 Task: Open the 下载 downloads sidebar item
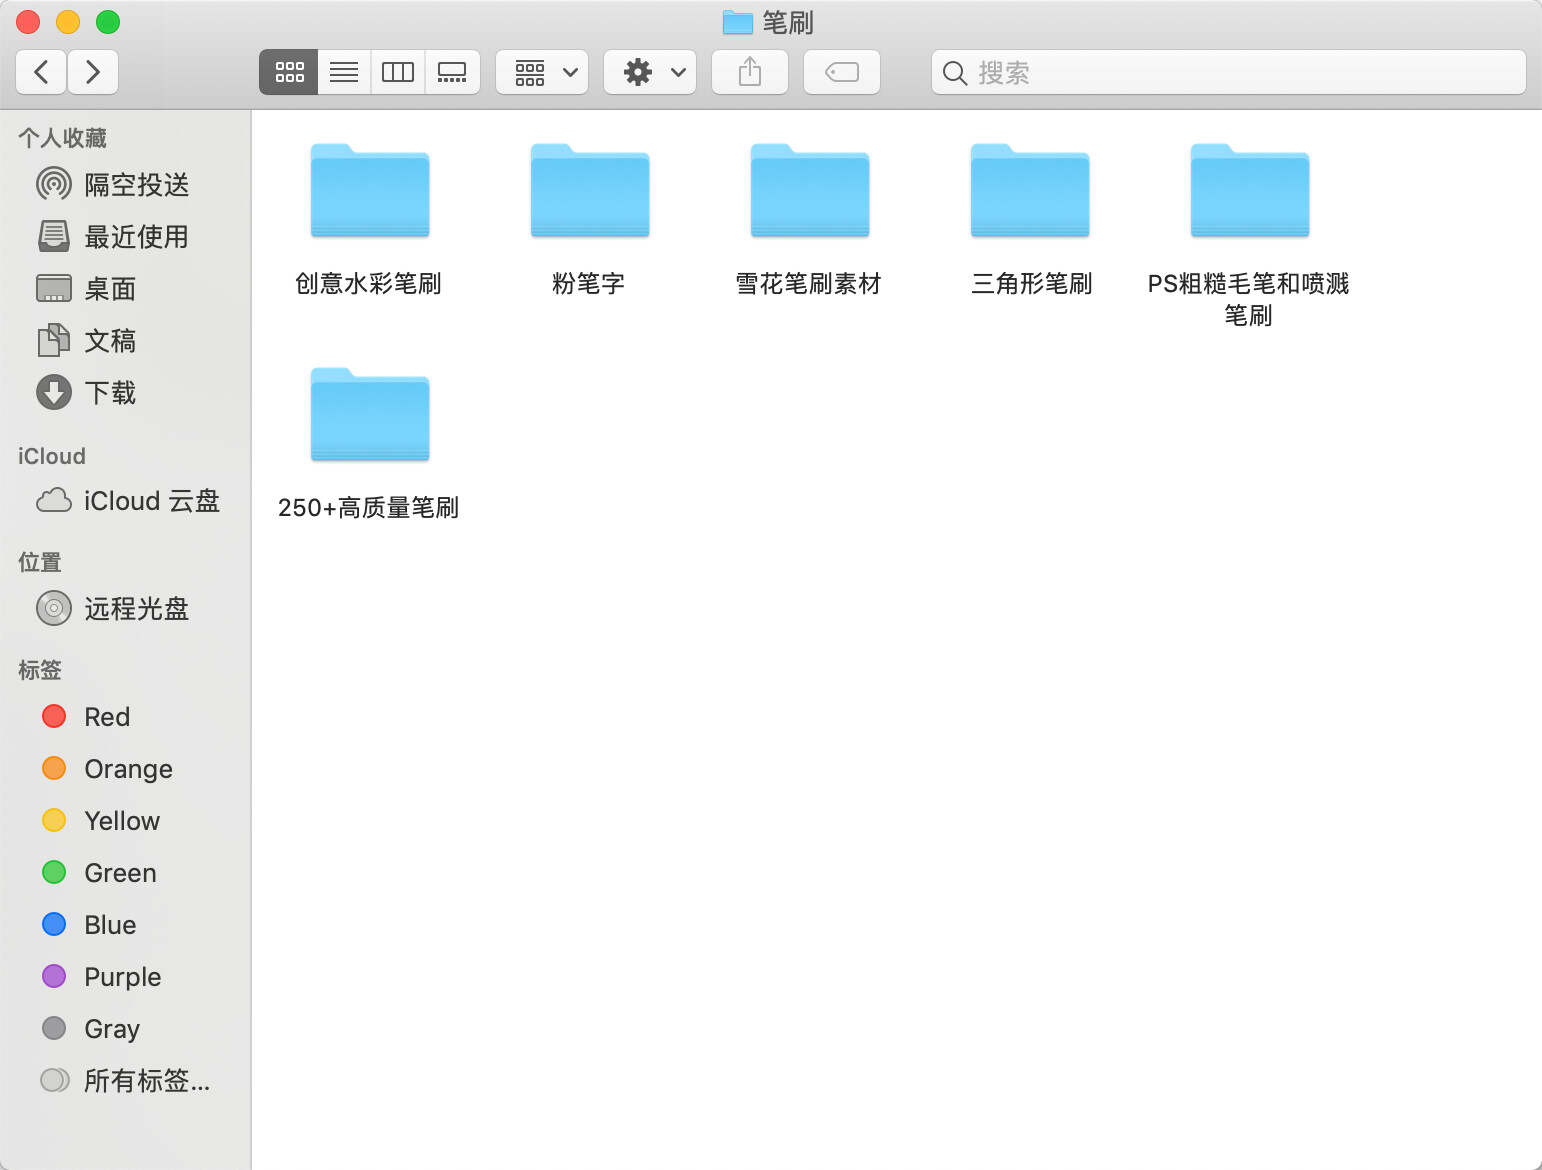[109, 393]
